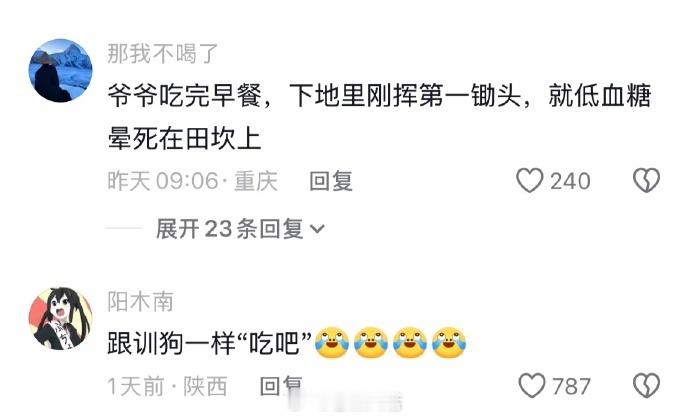690x419 pixels.
Task: Select the comment text 跟训狗一样“吃吧”
Action: pos(210,343)
